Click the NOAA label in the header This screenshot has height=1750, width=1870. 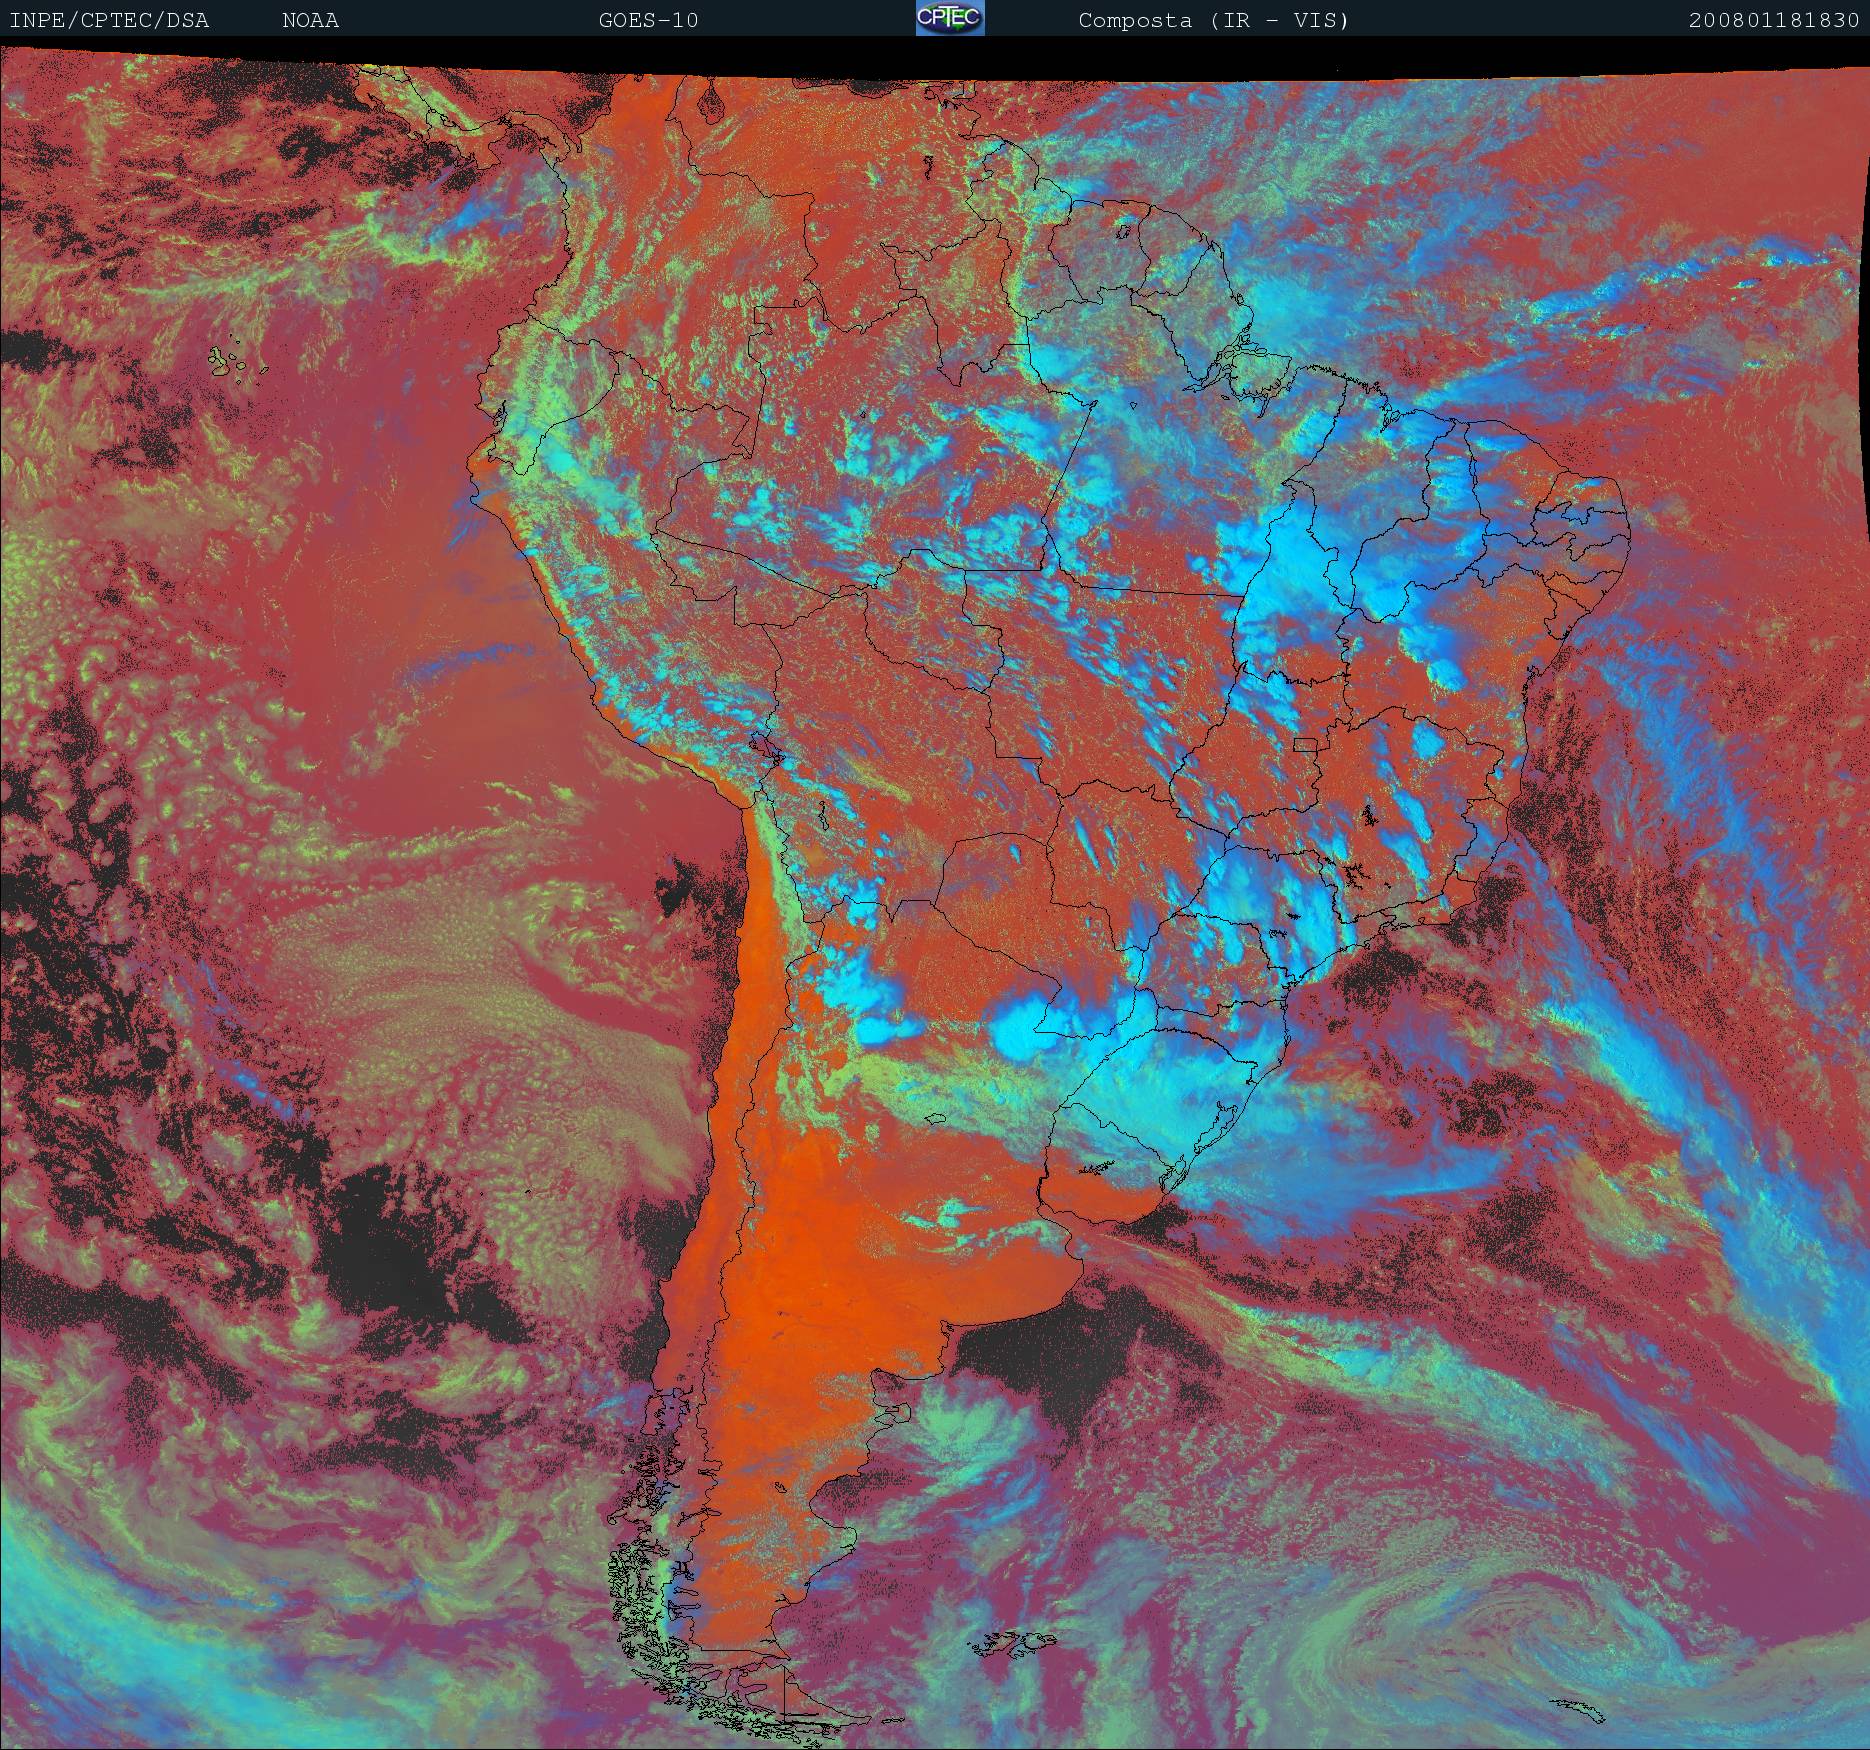[310, 20]
